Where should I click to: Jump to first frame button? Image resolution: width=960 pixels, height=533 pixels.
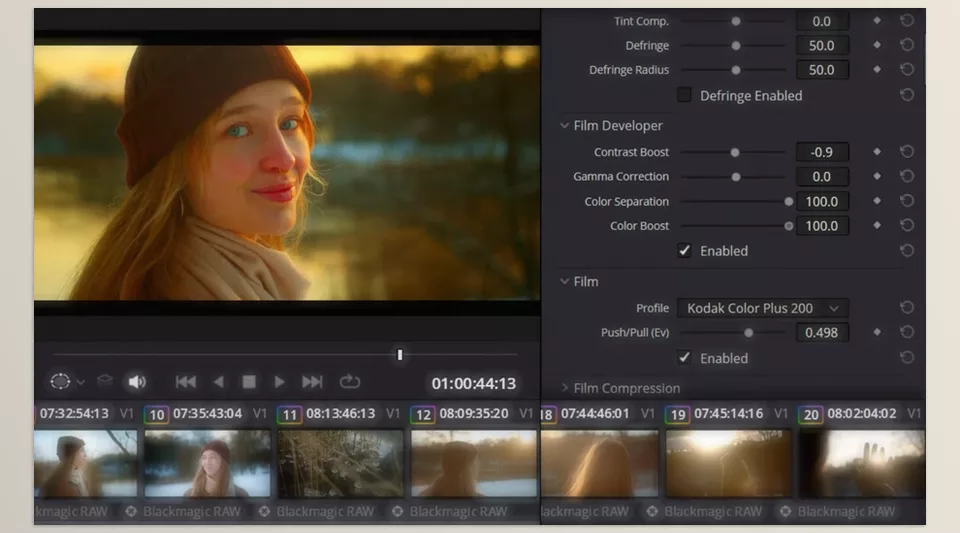coord(186,382)
